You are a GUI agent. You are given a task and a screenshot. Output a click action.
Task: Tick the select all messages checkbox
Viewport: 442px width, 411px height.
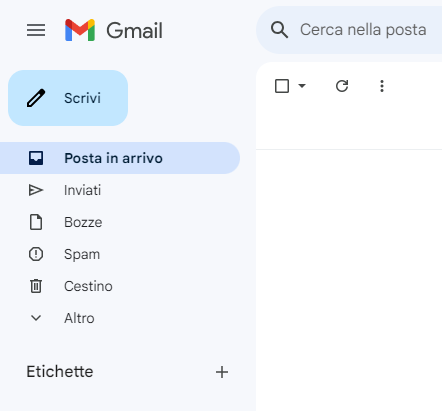coord(282,86)
